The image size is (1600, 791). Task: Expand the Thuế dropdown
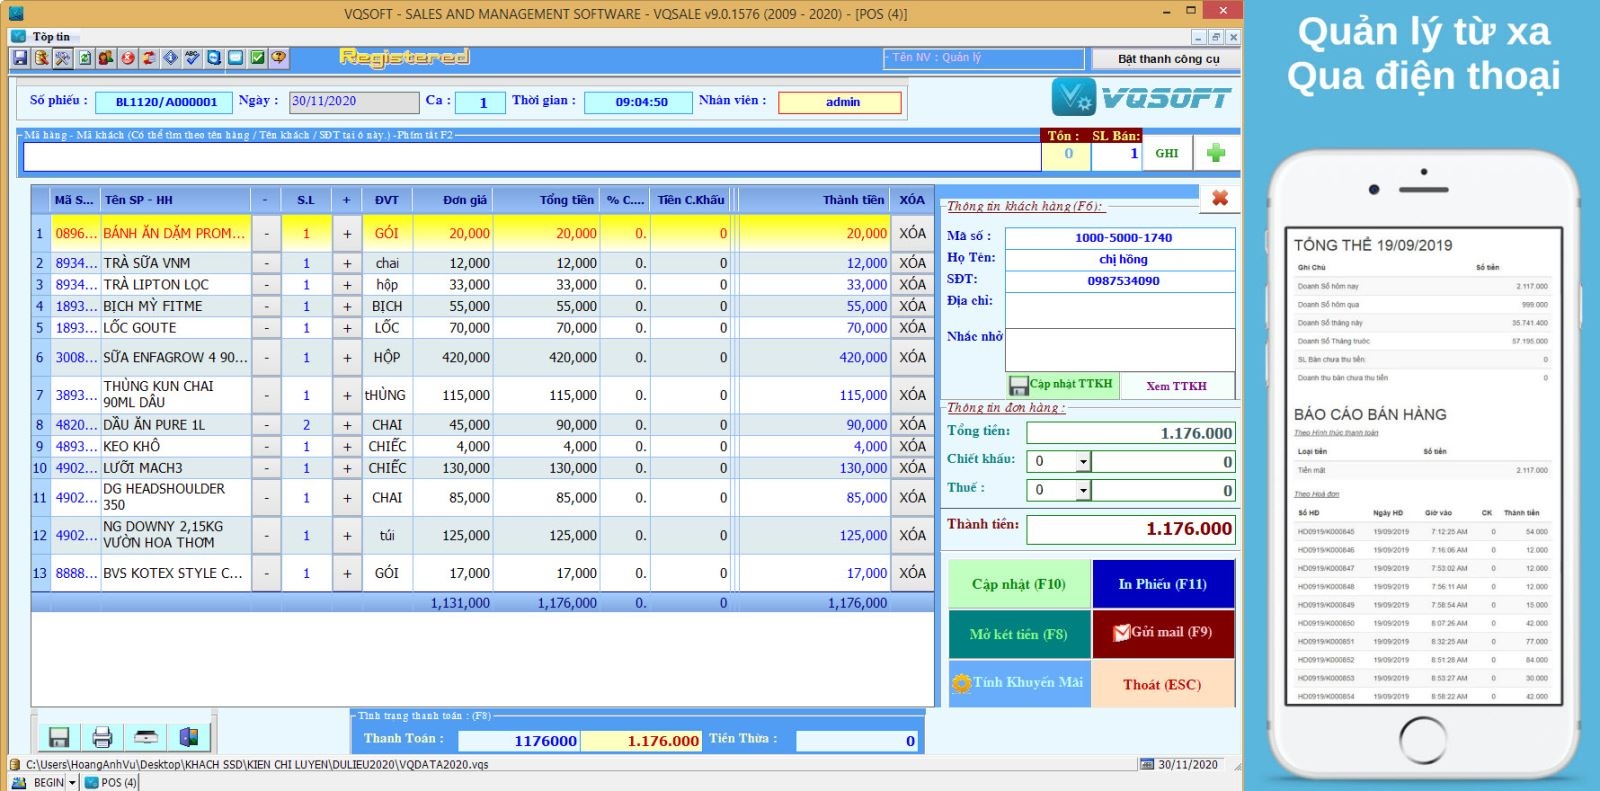(x=1082, y=490)
